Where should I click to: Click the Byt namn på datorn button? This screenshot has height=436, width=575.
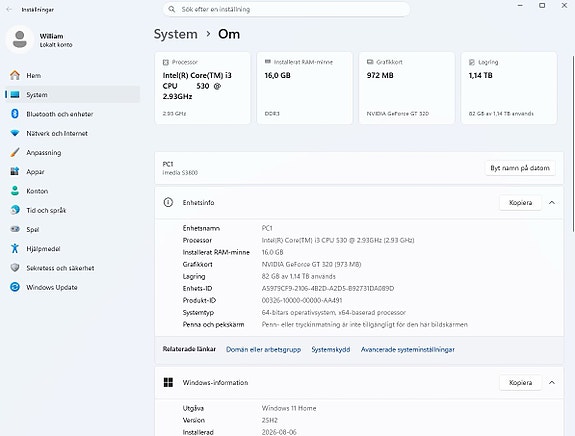(520, 168)
